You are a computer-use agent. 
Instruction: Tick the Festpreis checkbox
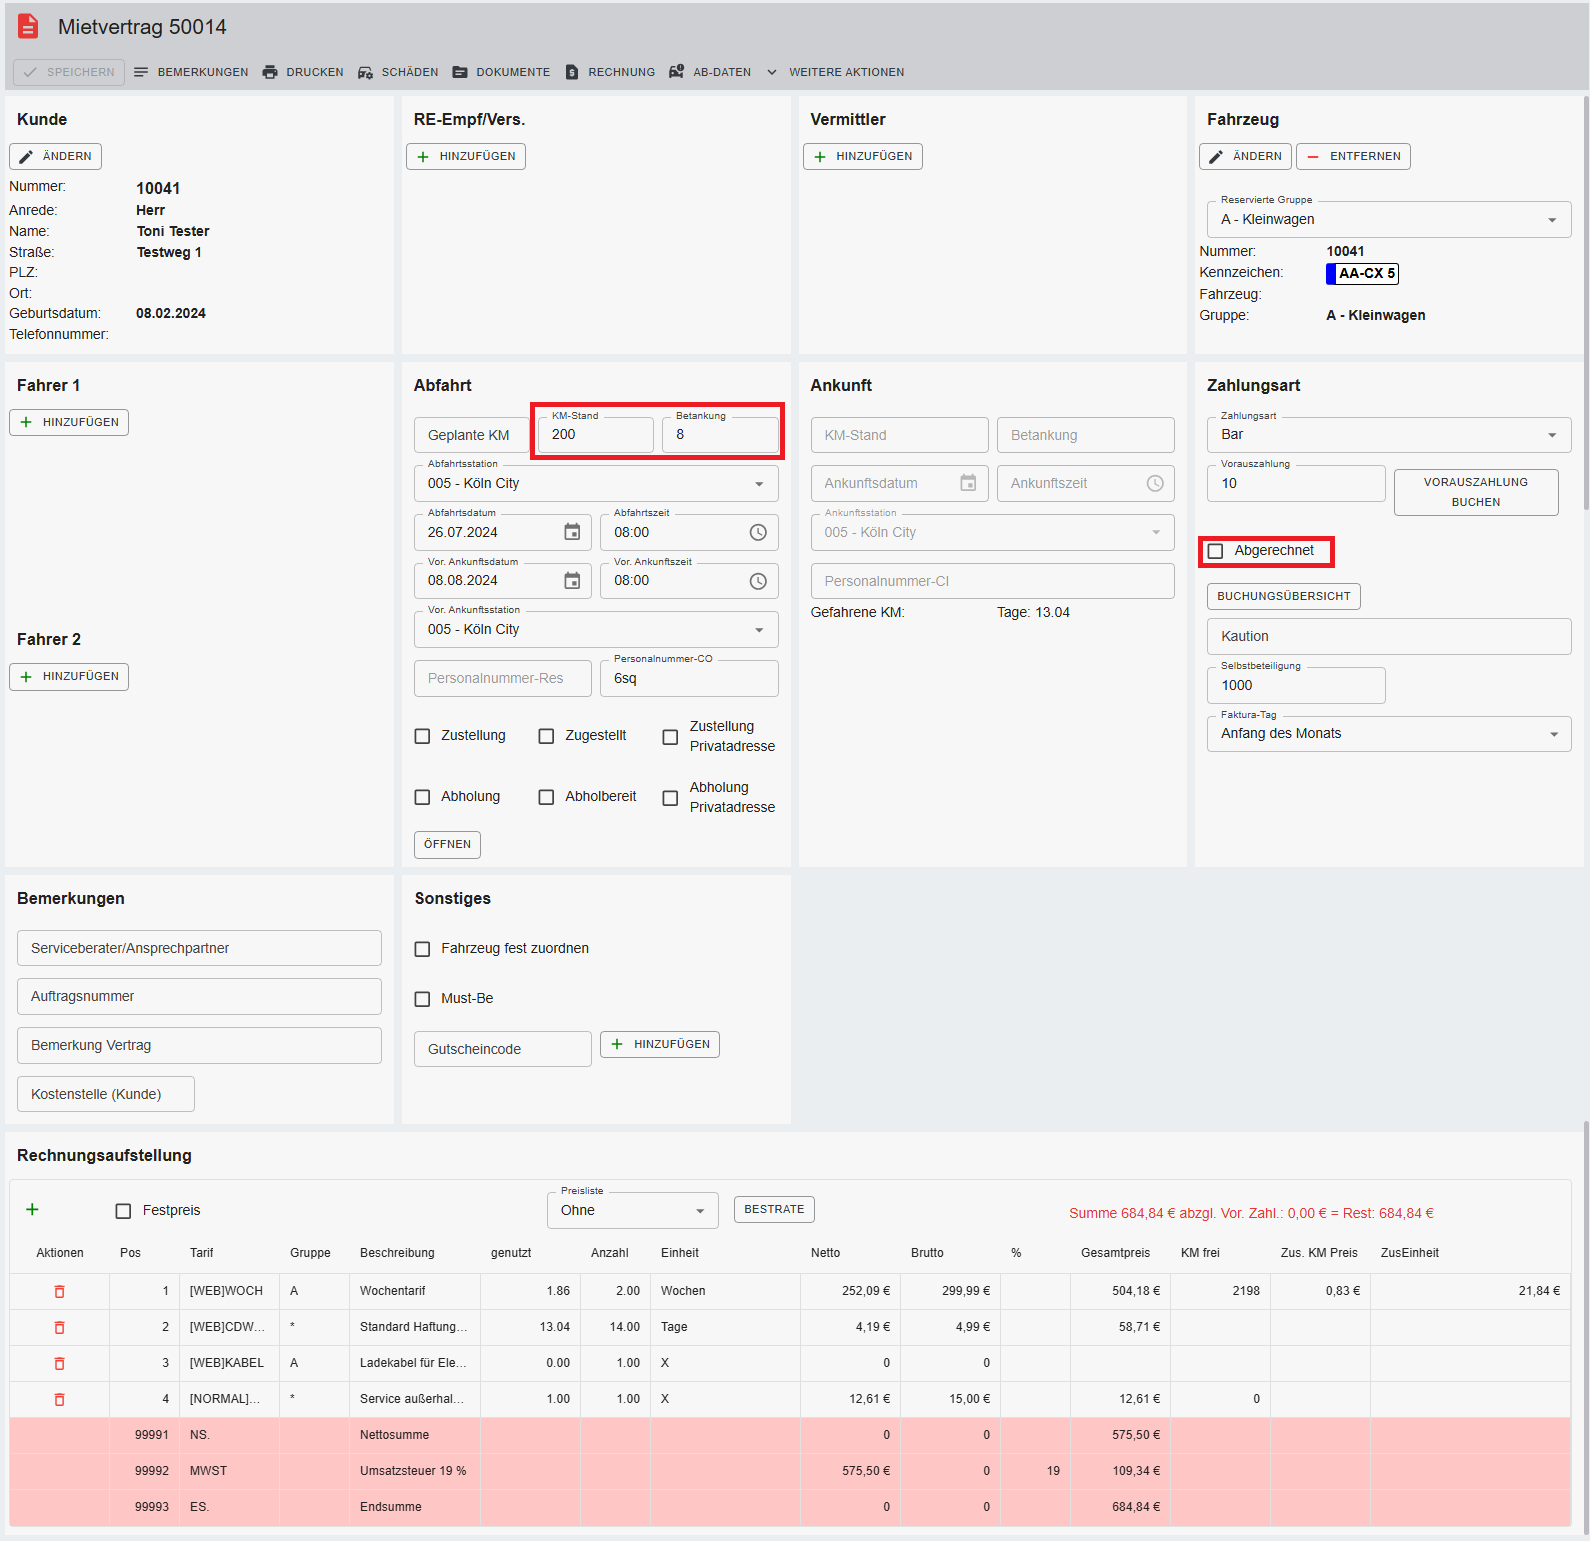(124, 1211)
